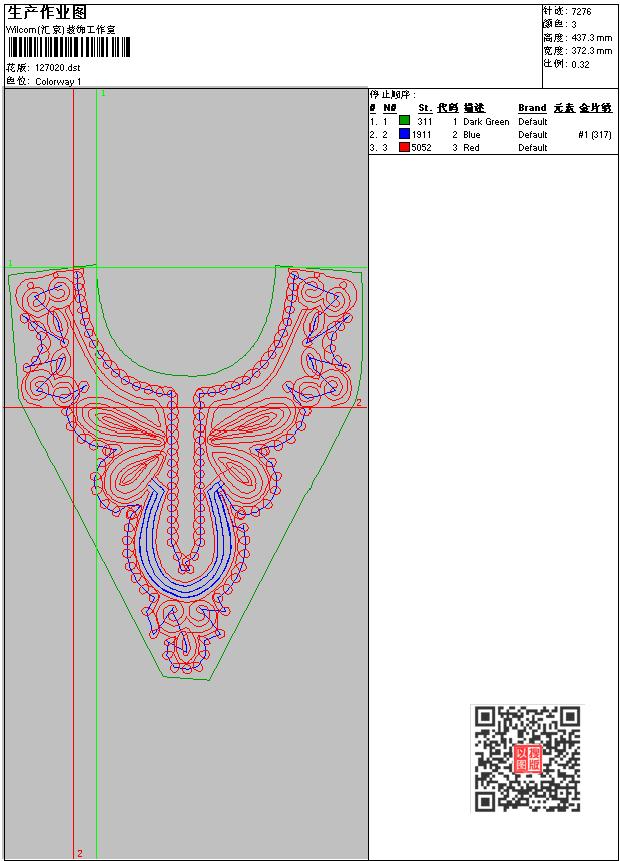Click the red logo inside the QR code
Image resolution: width=620 pixels, height=861 pixels.
coord(527,759)
